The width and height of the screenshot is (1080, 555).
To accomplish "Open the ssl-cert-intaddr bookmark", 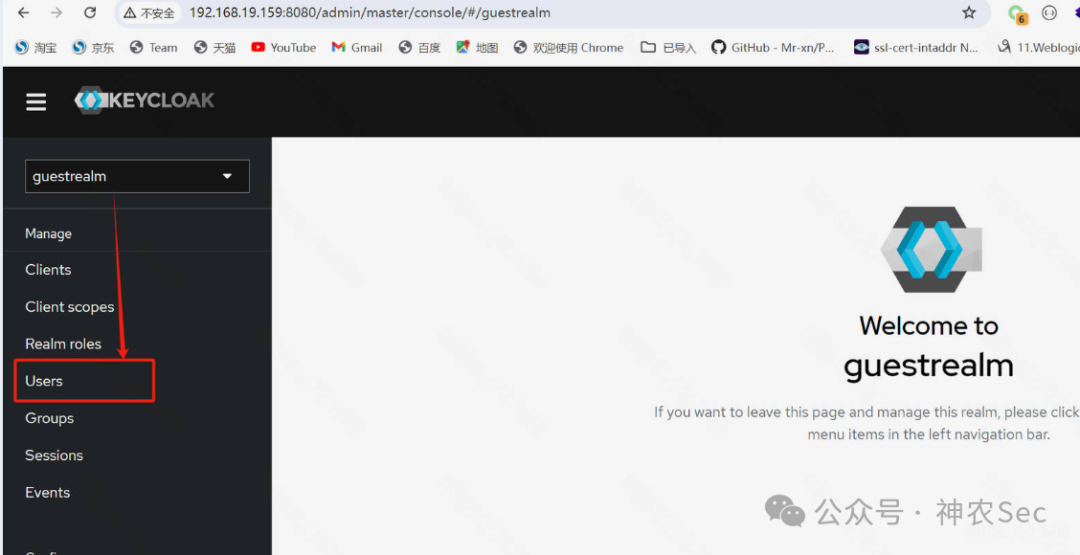I will point(916,48).
